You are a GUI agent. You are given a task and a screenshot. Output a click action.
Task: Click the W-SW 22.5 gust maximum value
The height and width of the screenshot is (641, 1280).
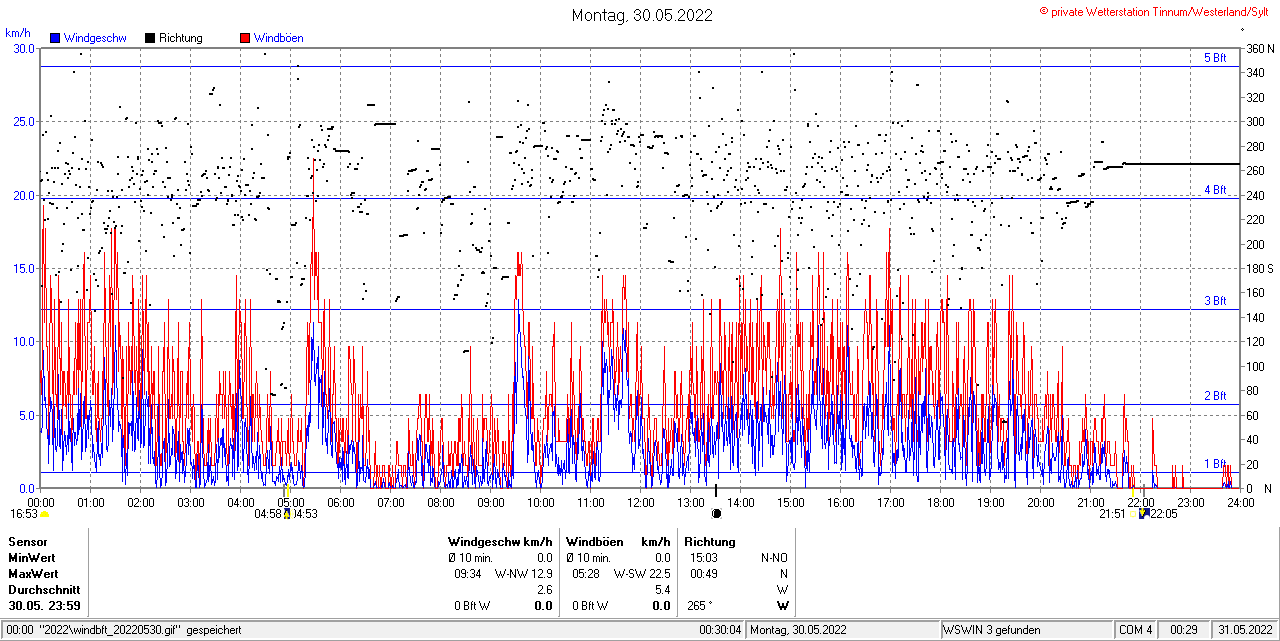[642, 574]
